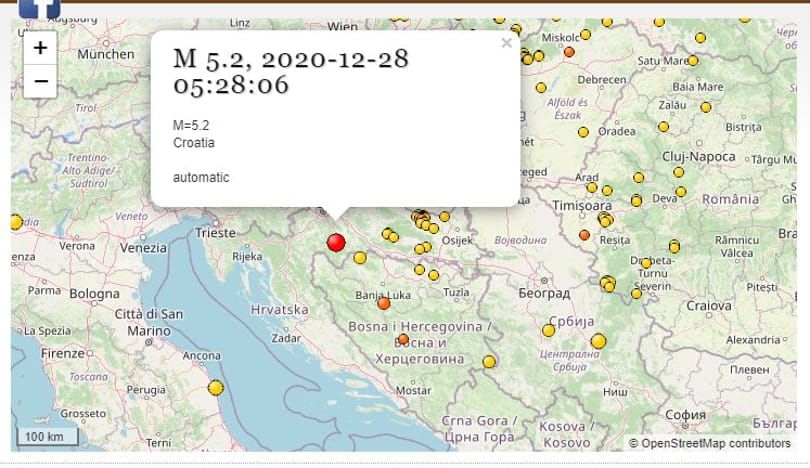
Task: Click the Timișoara city label
Action: tap(582, 206)
